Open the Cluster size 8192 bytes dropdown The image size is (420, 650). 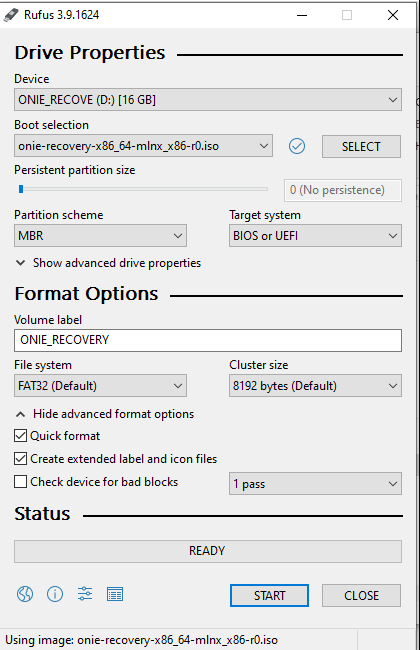point(315,386)
